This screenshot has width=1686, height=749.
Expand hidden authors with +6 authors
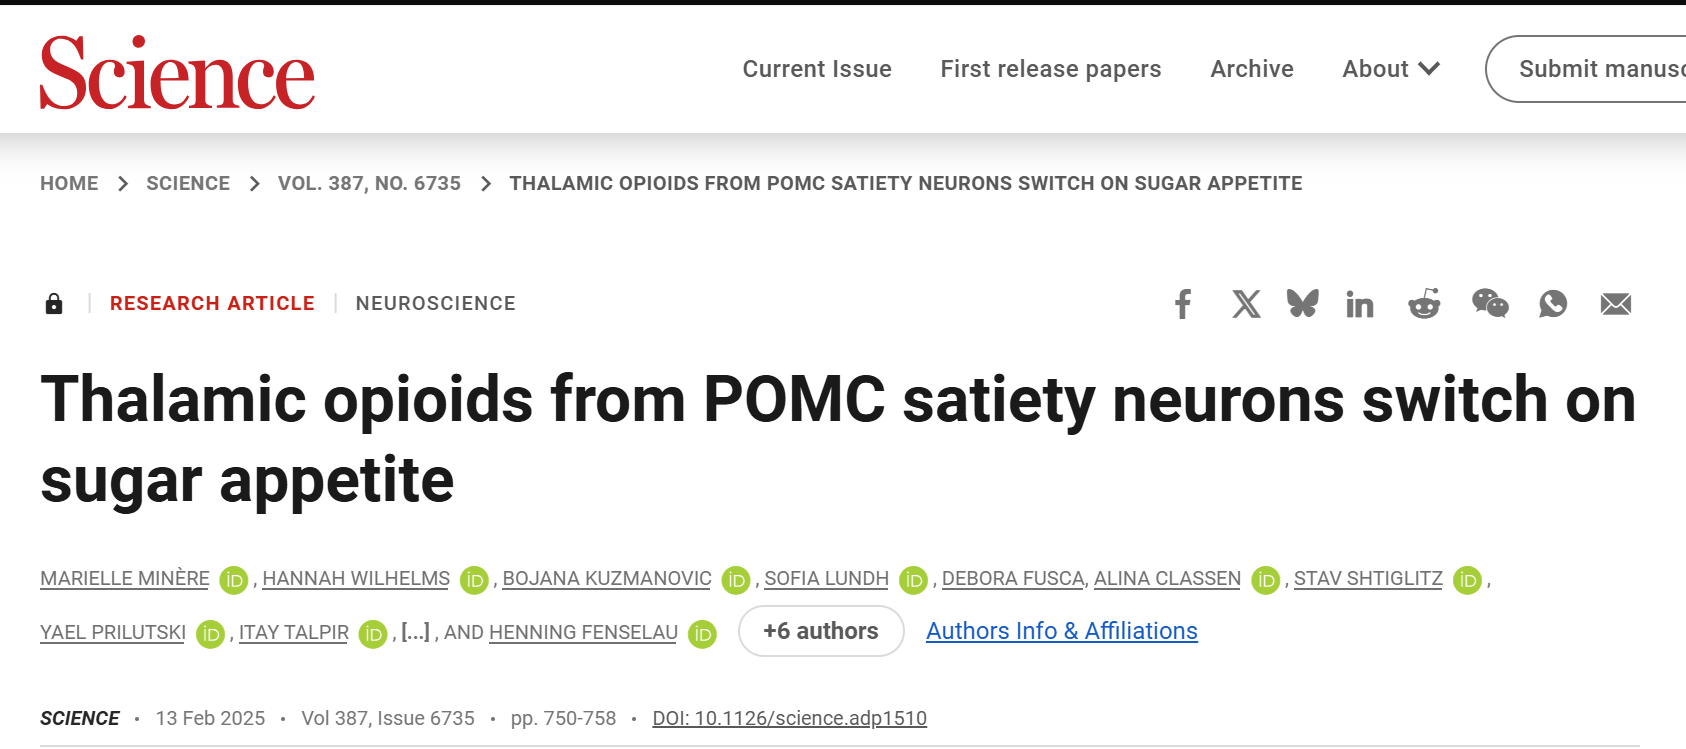tap(821, 631)
